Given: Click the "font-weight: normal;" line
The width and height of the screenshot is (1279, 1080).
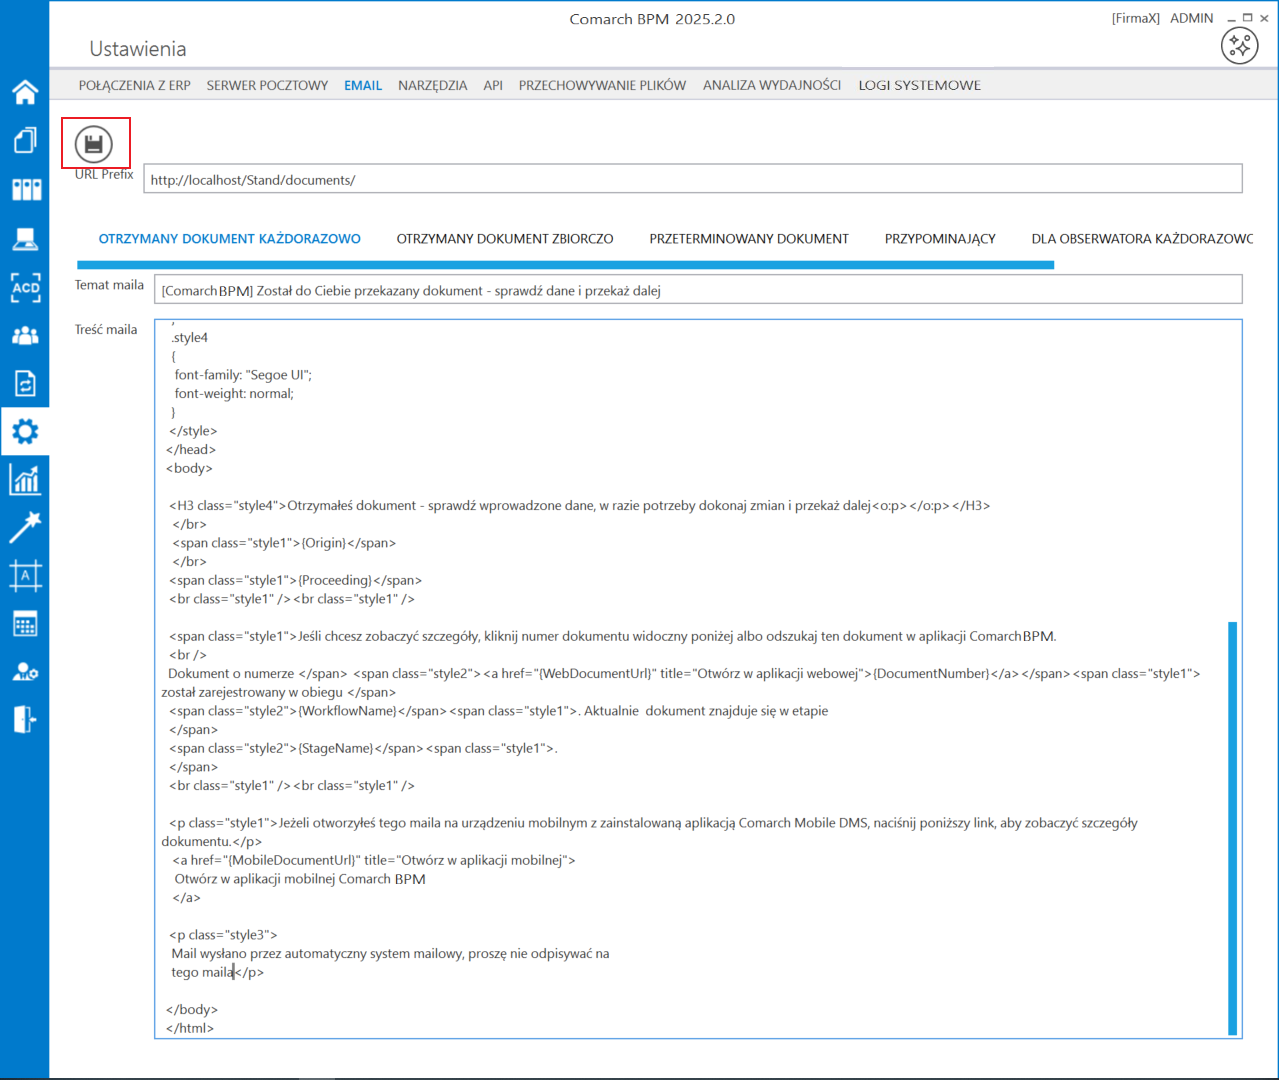Looking at the screenshot, I should (234, 393).
